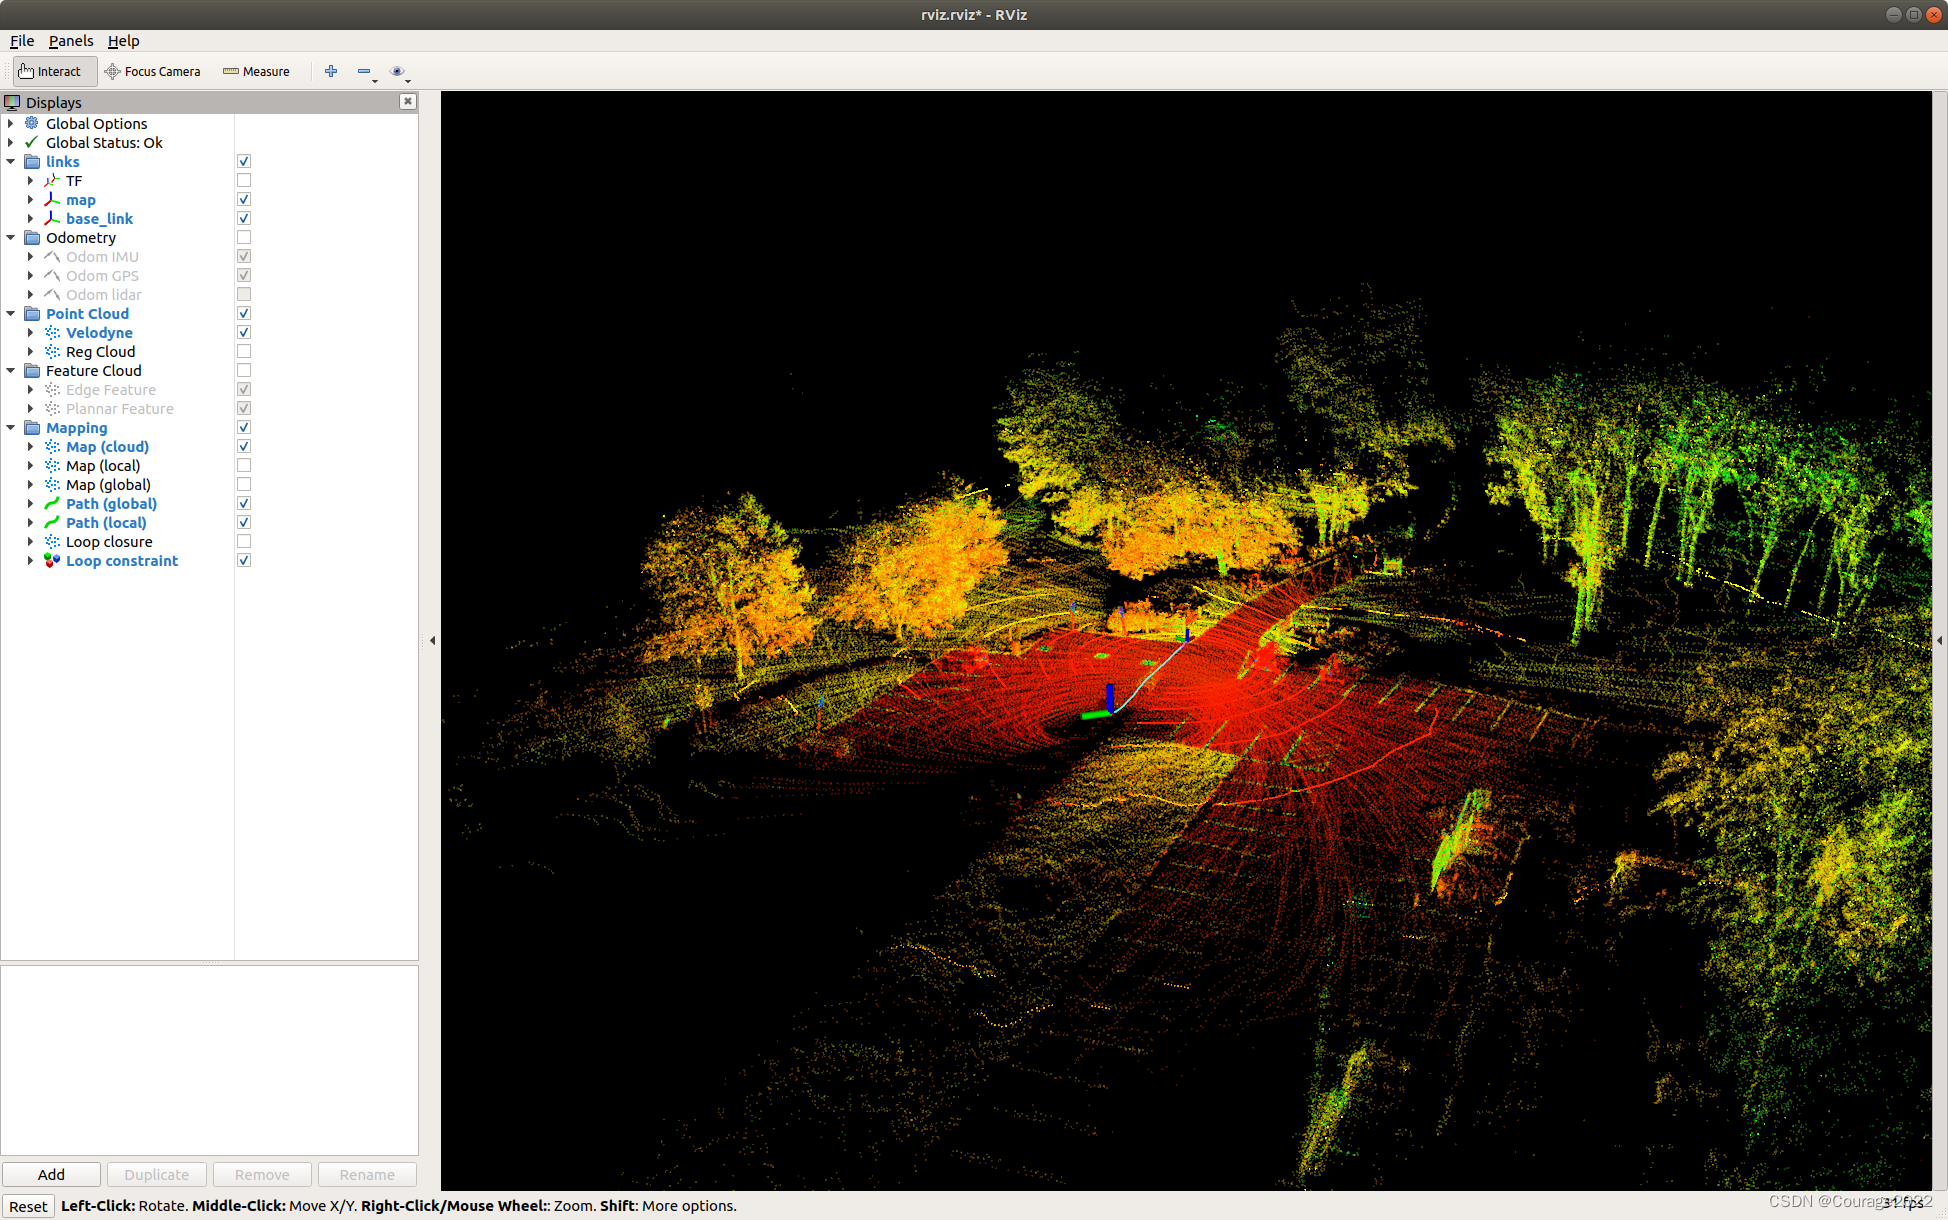The width and height of the screenshot is (1948, 1220).
Task: Click the Add display button
Action: (x=51, y=1174)
